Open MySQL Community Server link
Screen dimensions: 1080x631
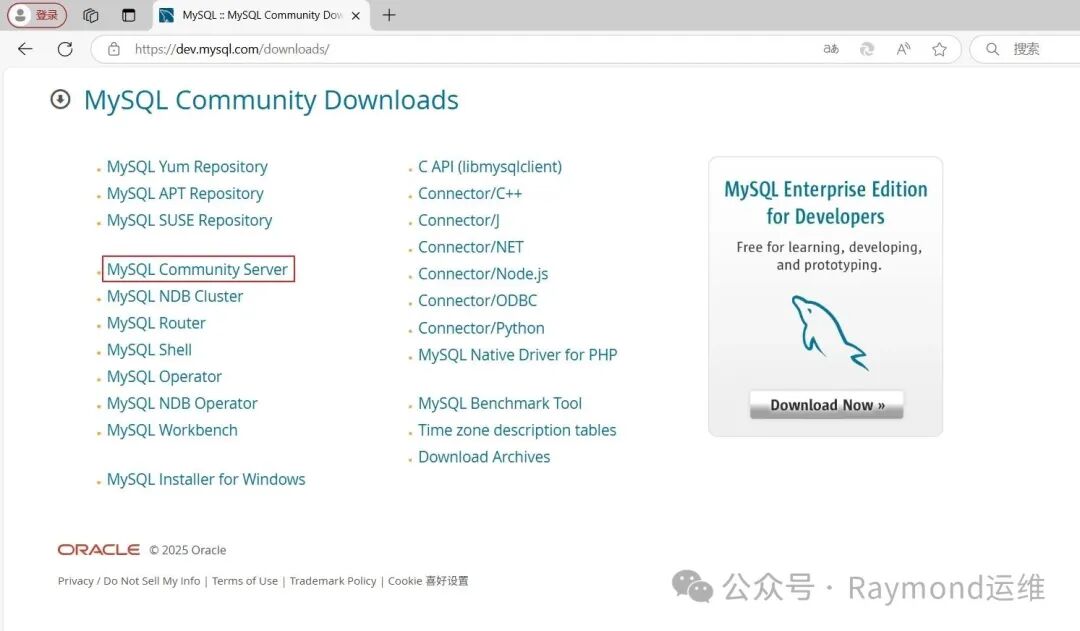tap(197, 269)
